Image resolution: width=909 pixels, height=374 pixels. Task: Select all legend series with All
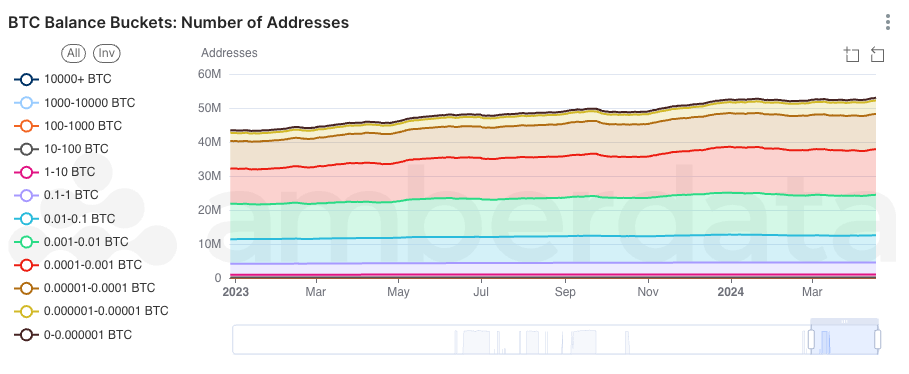[73, 53]
